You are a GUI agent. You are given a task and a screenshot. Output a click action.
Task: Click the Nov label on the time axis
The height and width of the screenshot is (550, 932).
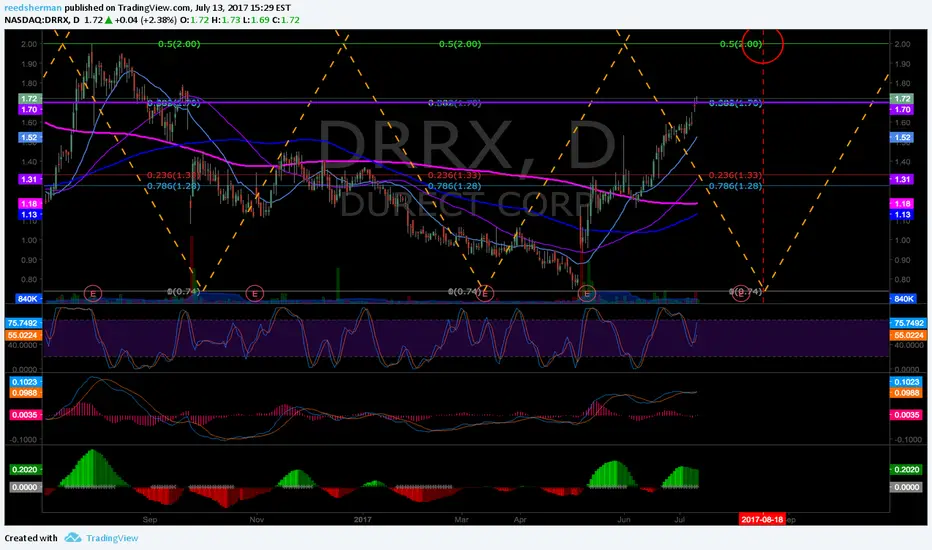point(257,519)
